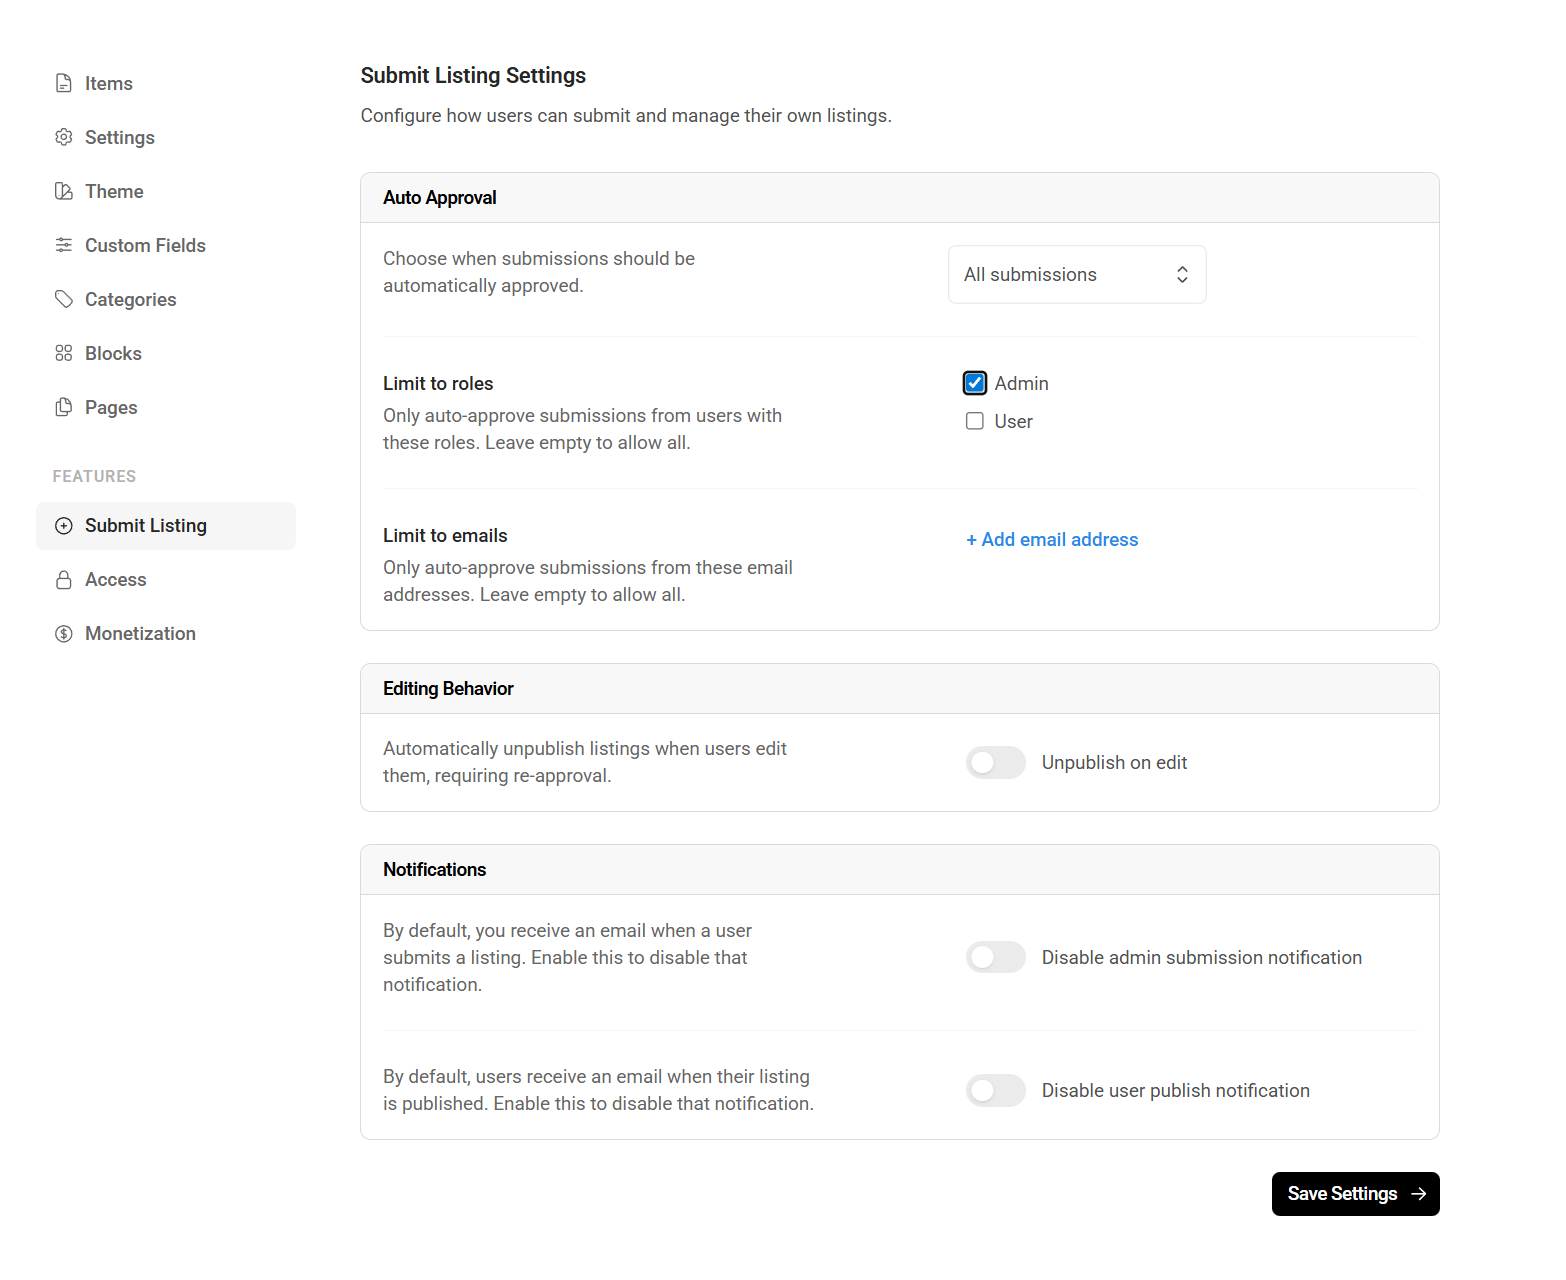Viewport: 1566px width, 1280px height.
Task: Click the Blocks grid icon
Action: pos(64,353)
